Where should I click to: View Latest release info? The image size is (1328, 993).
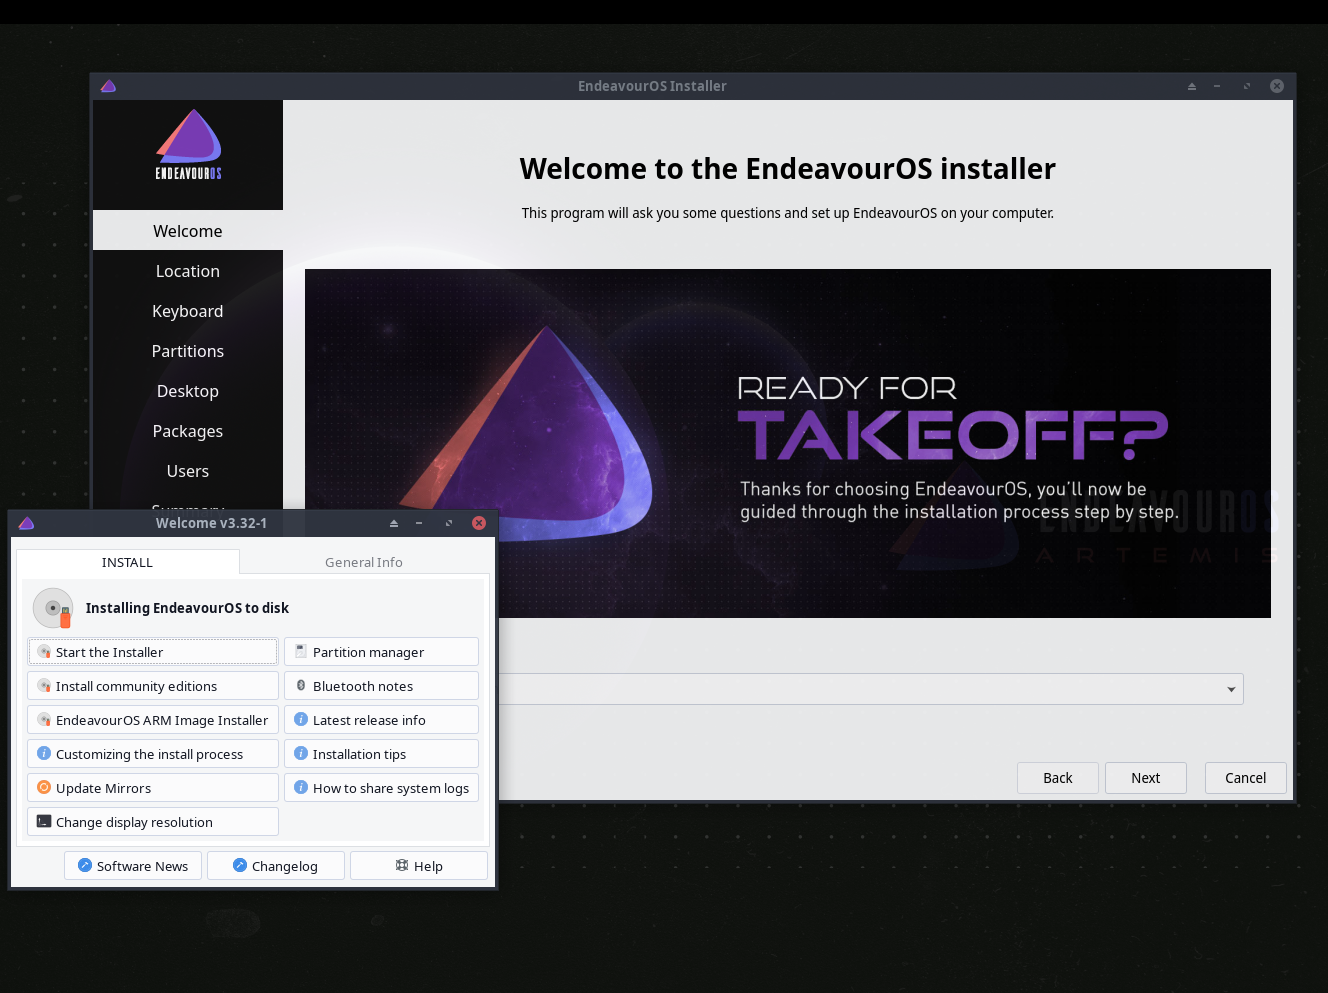tap(381, 719)
